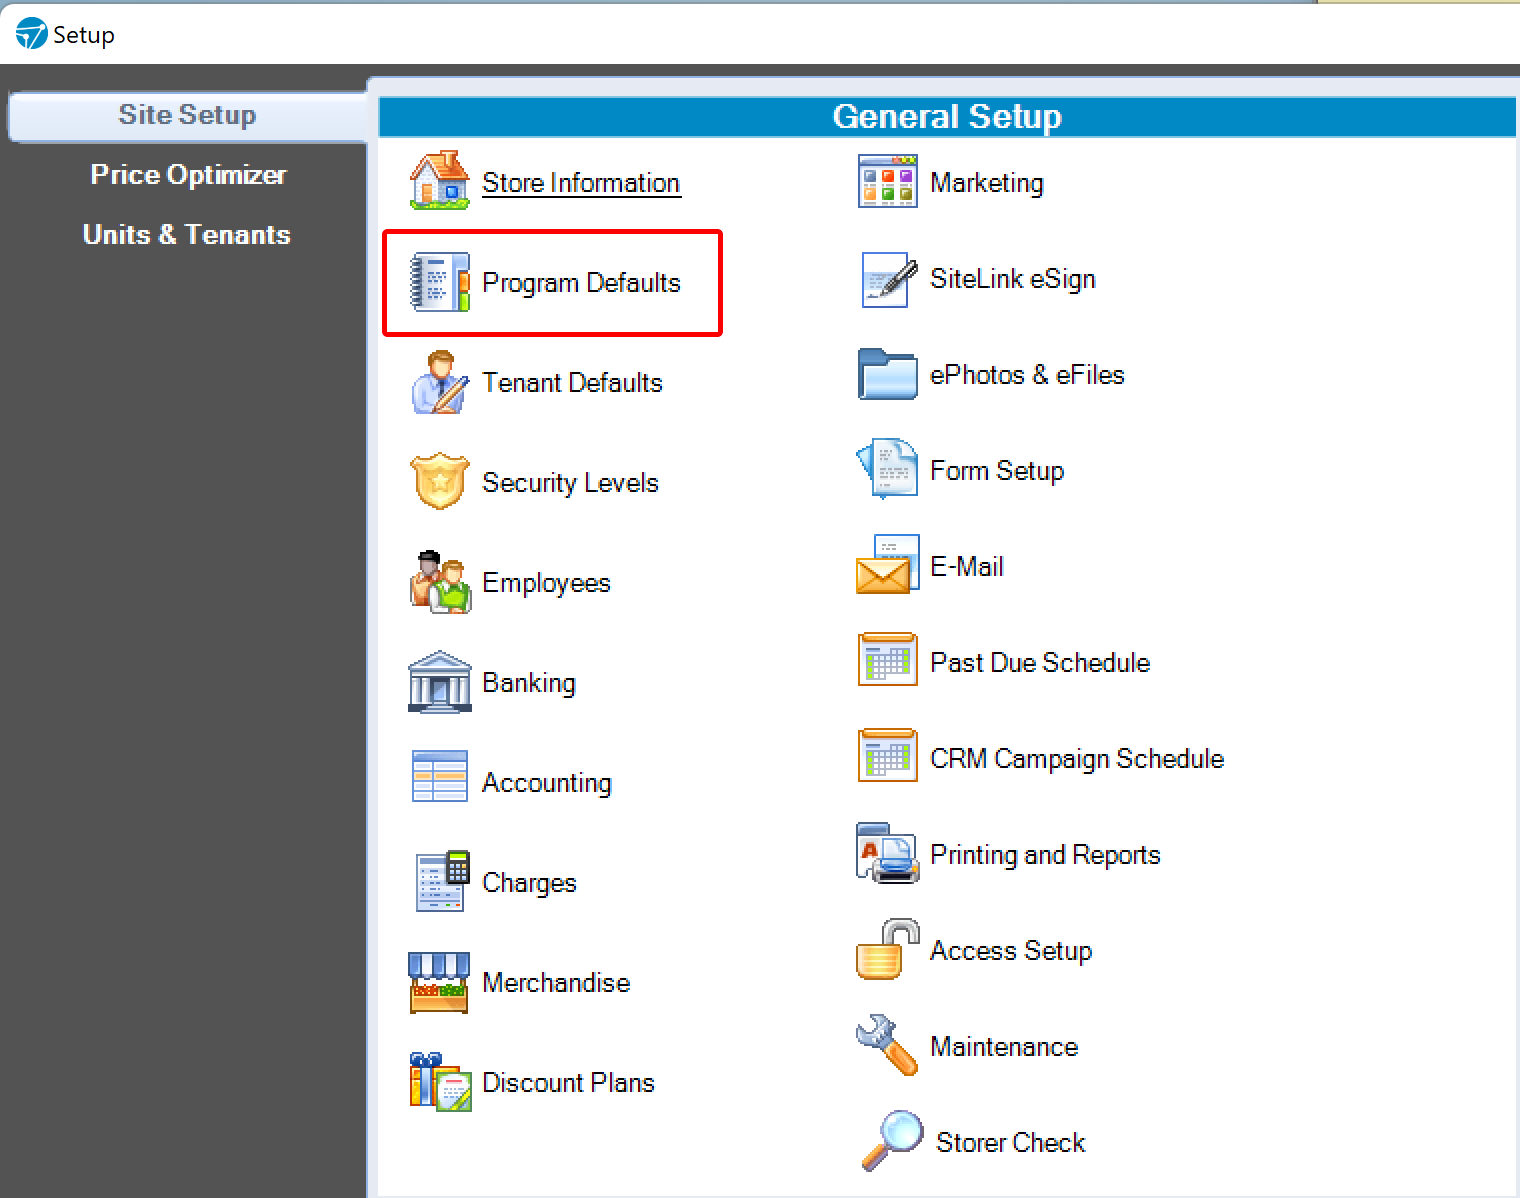Open Tenant Defaults settings
1520x1198 pixels.
click(x=572, y=383)
